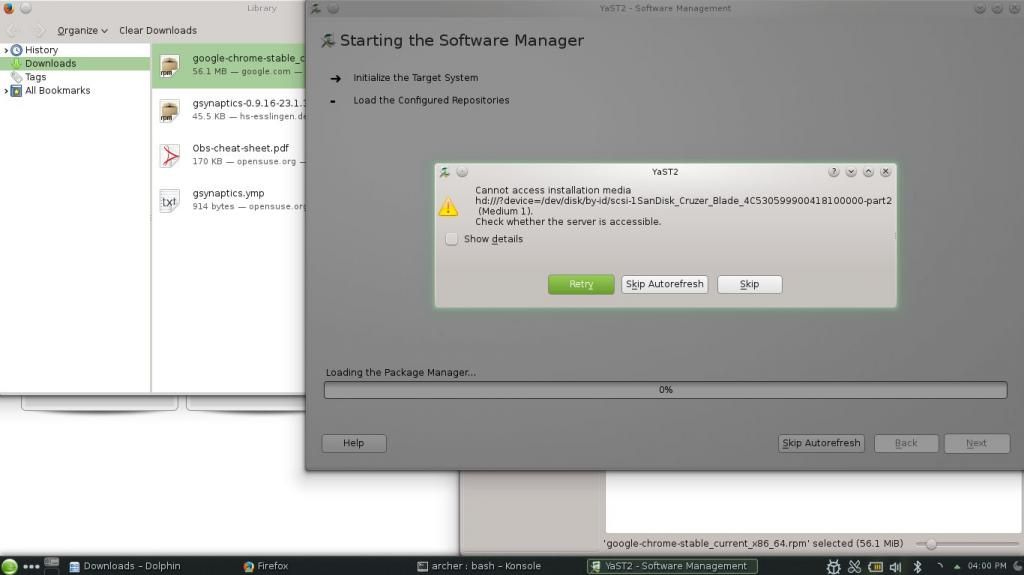Click the crescent moon icon at taskbar end
Screen dimensions: 1024x575
pyautogui.click(x=1017, y=566)
